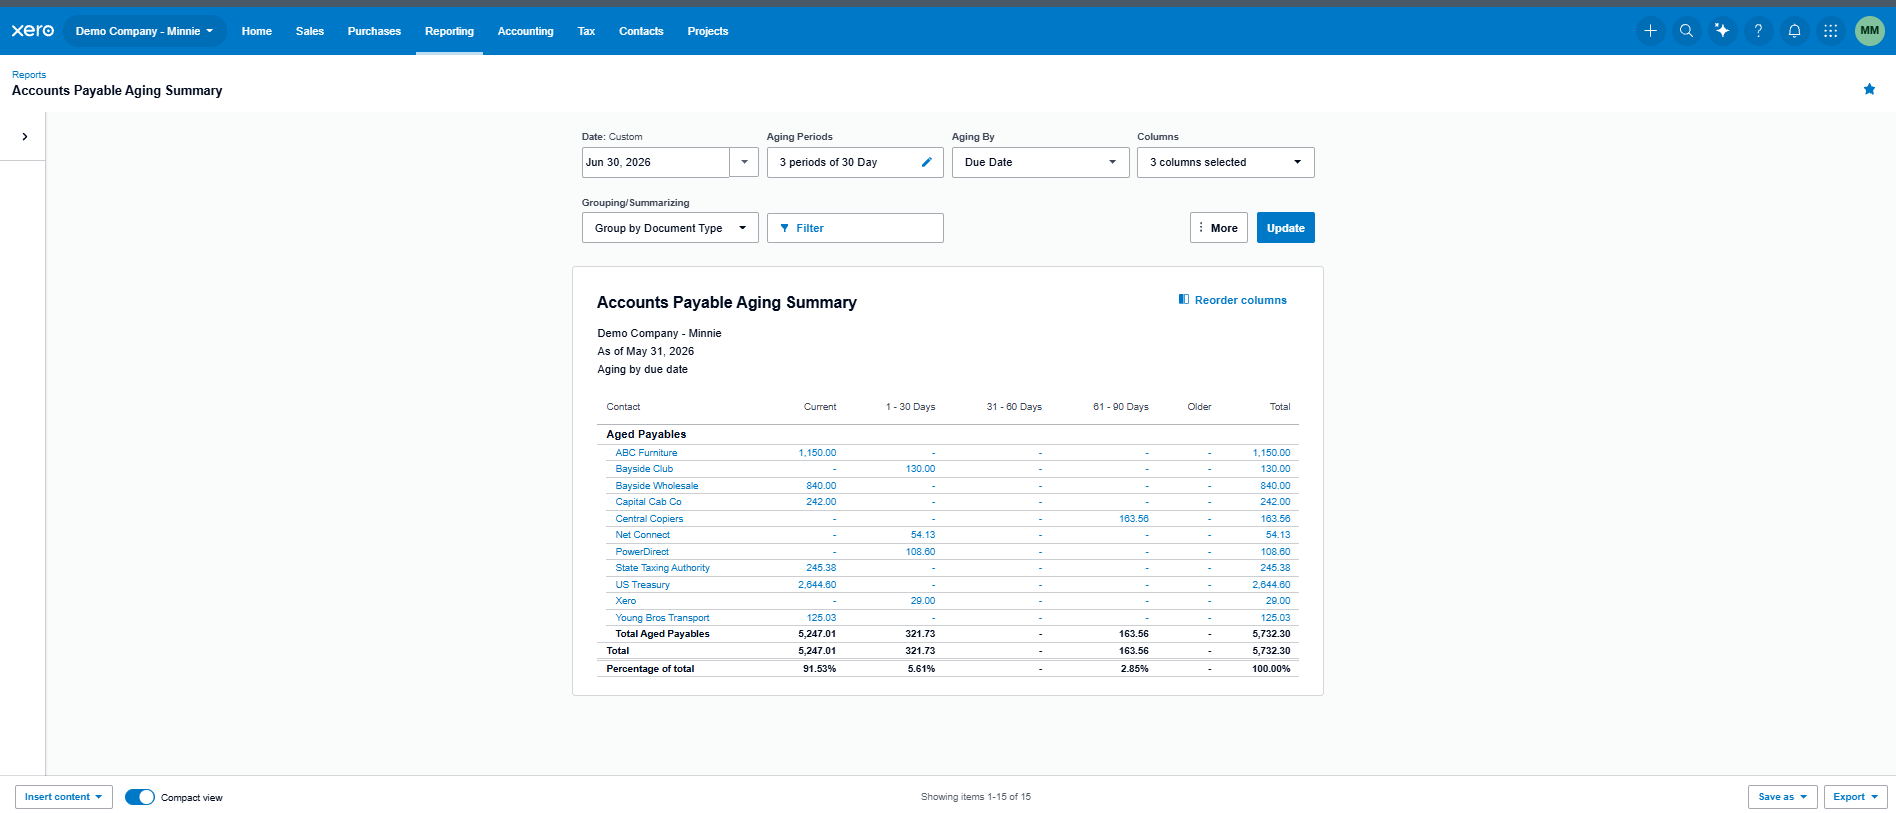Image resolution: width=1896 pixels, height=813 pixels.
Task: Open the Aging By Due Date dropdown
Action: 1040,162
